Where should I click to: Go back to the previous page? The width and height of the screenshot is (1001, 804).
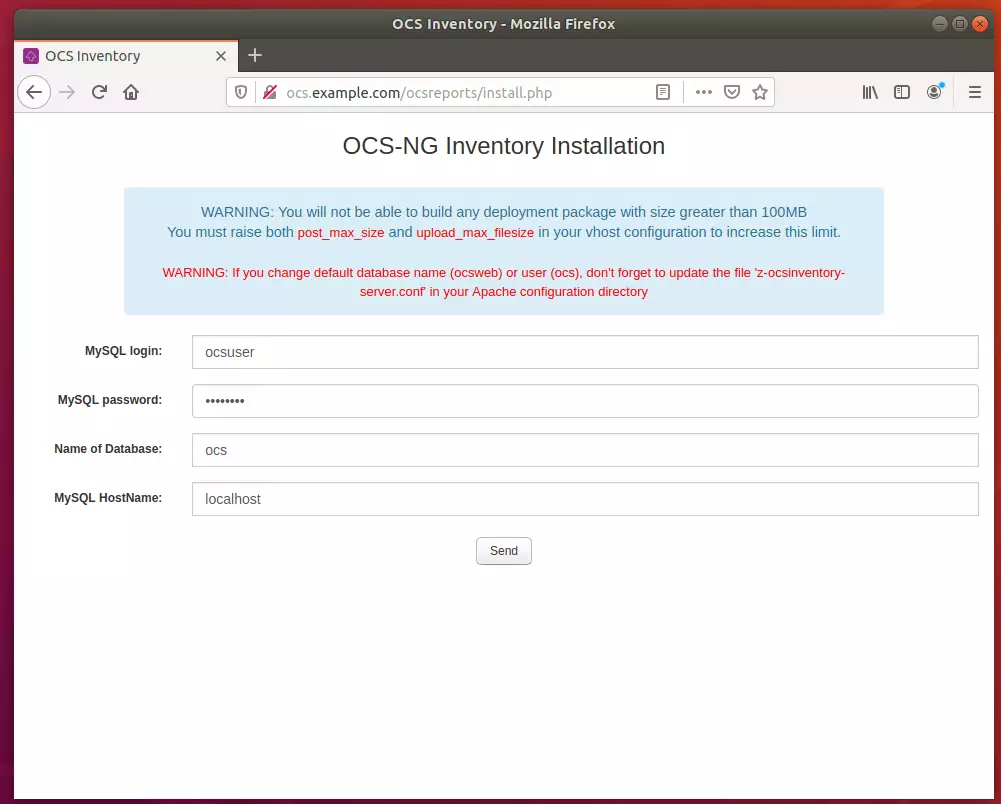click(34, 93)
